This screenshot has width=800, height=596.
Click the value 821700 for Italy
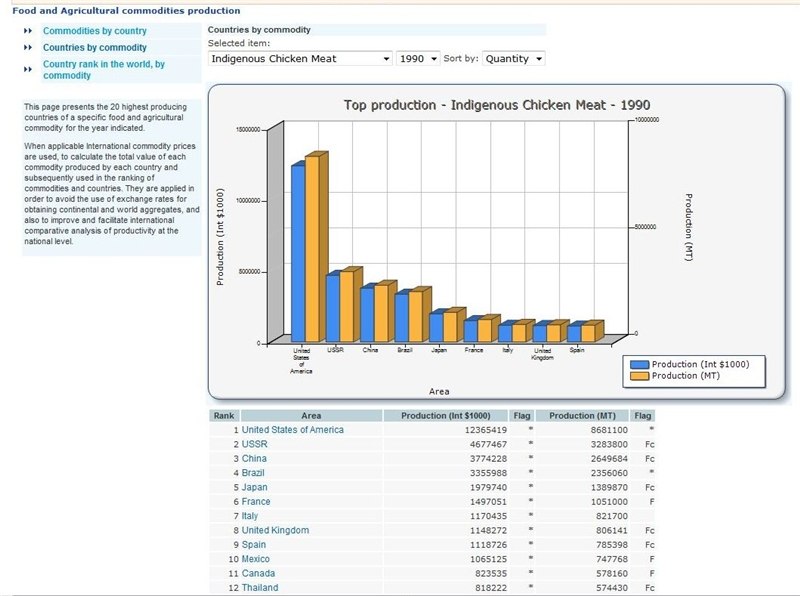pos(612,516)
